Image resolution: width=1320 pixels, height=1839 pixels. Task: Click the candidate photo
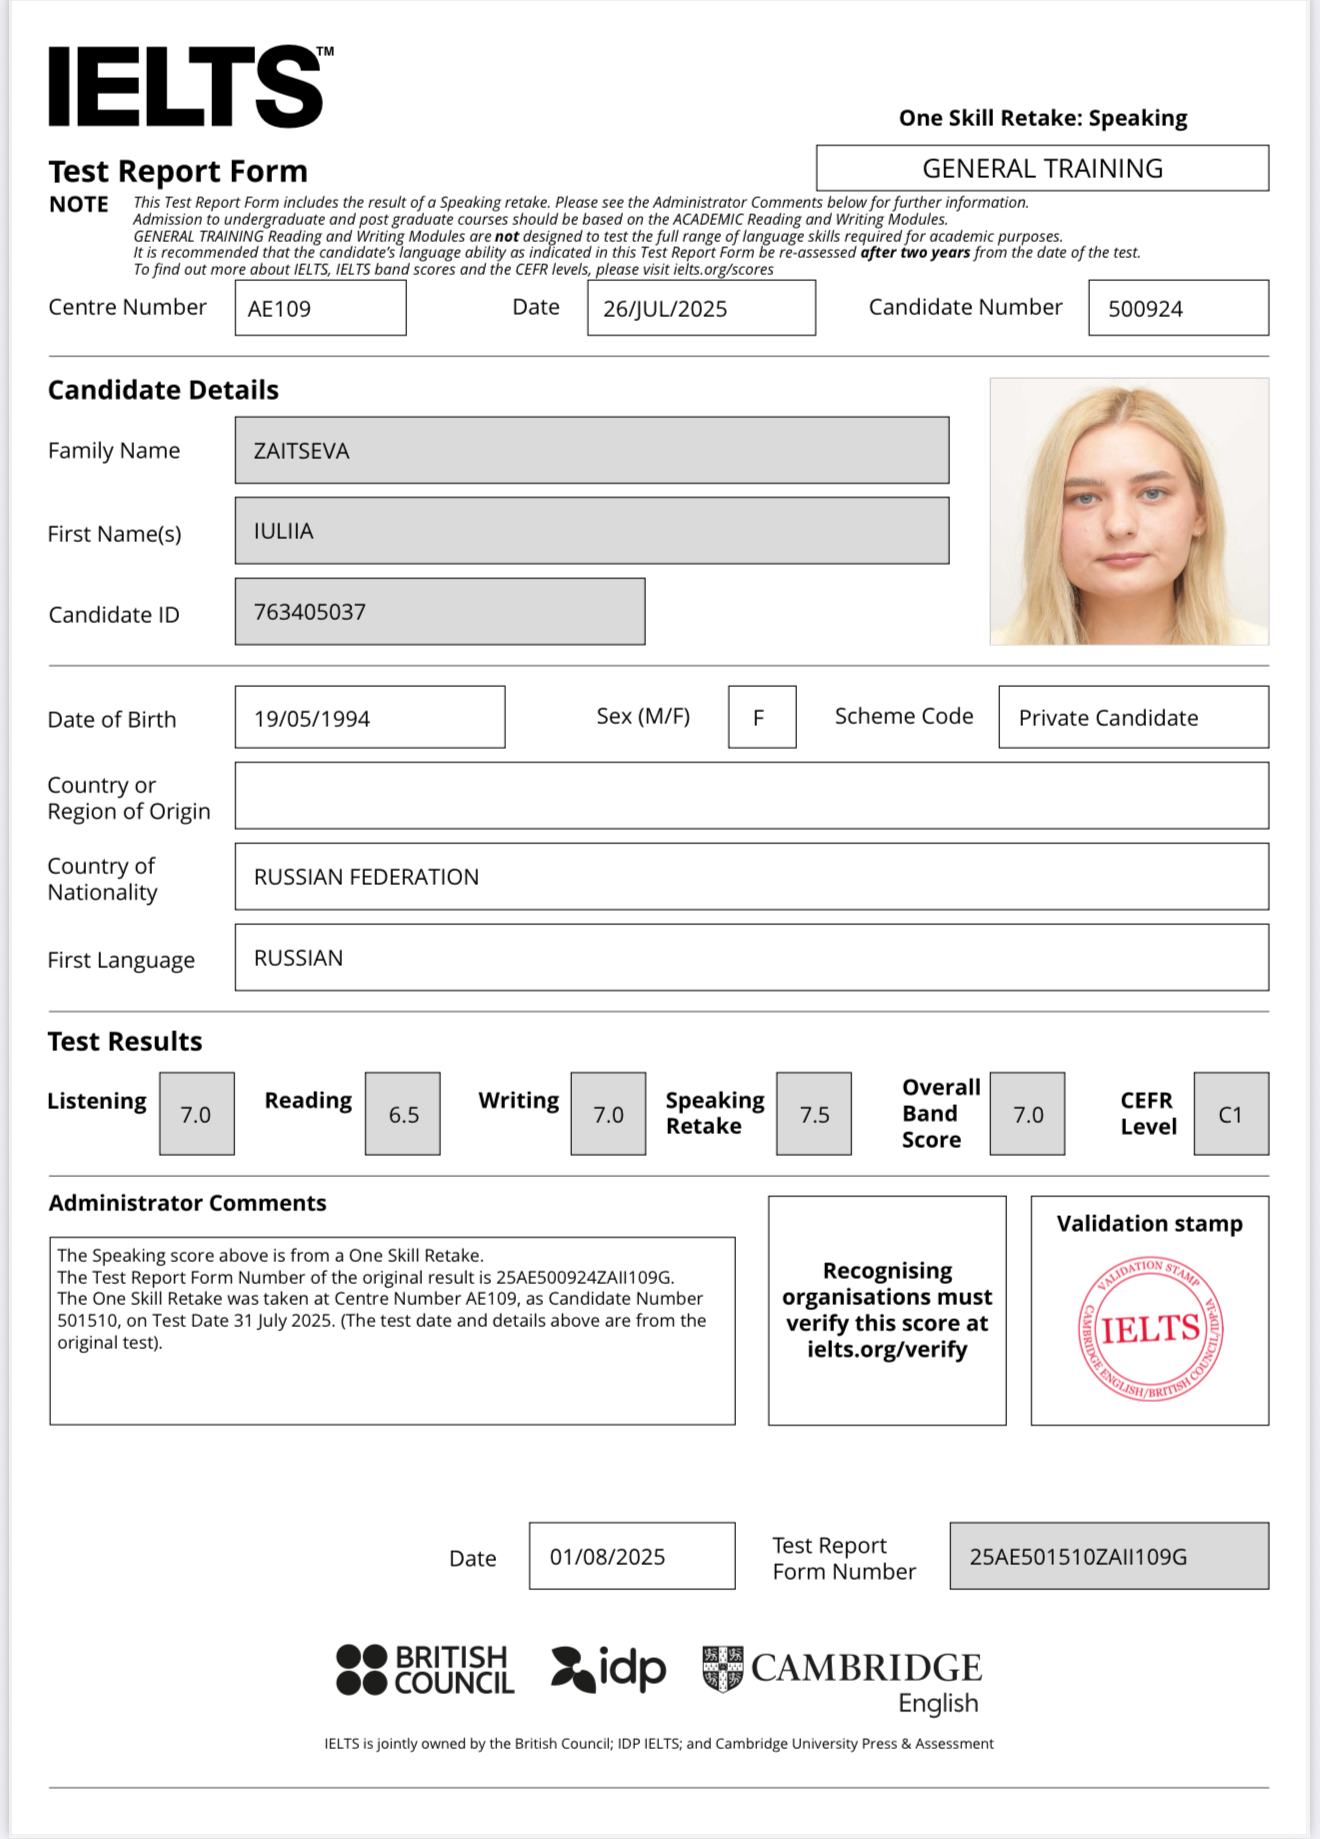point(1129,511)
